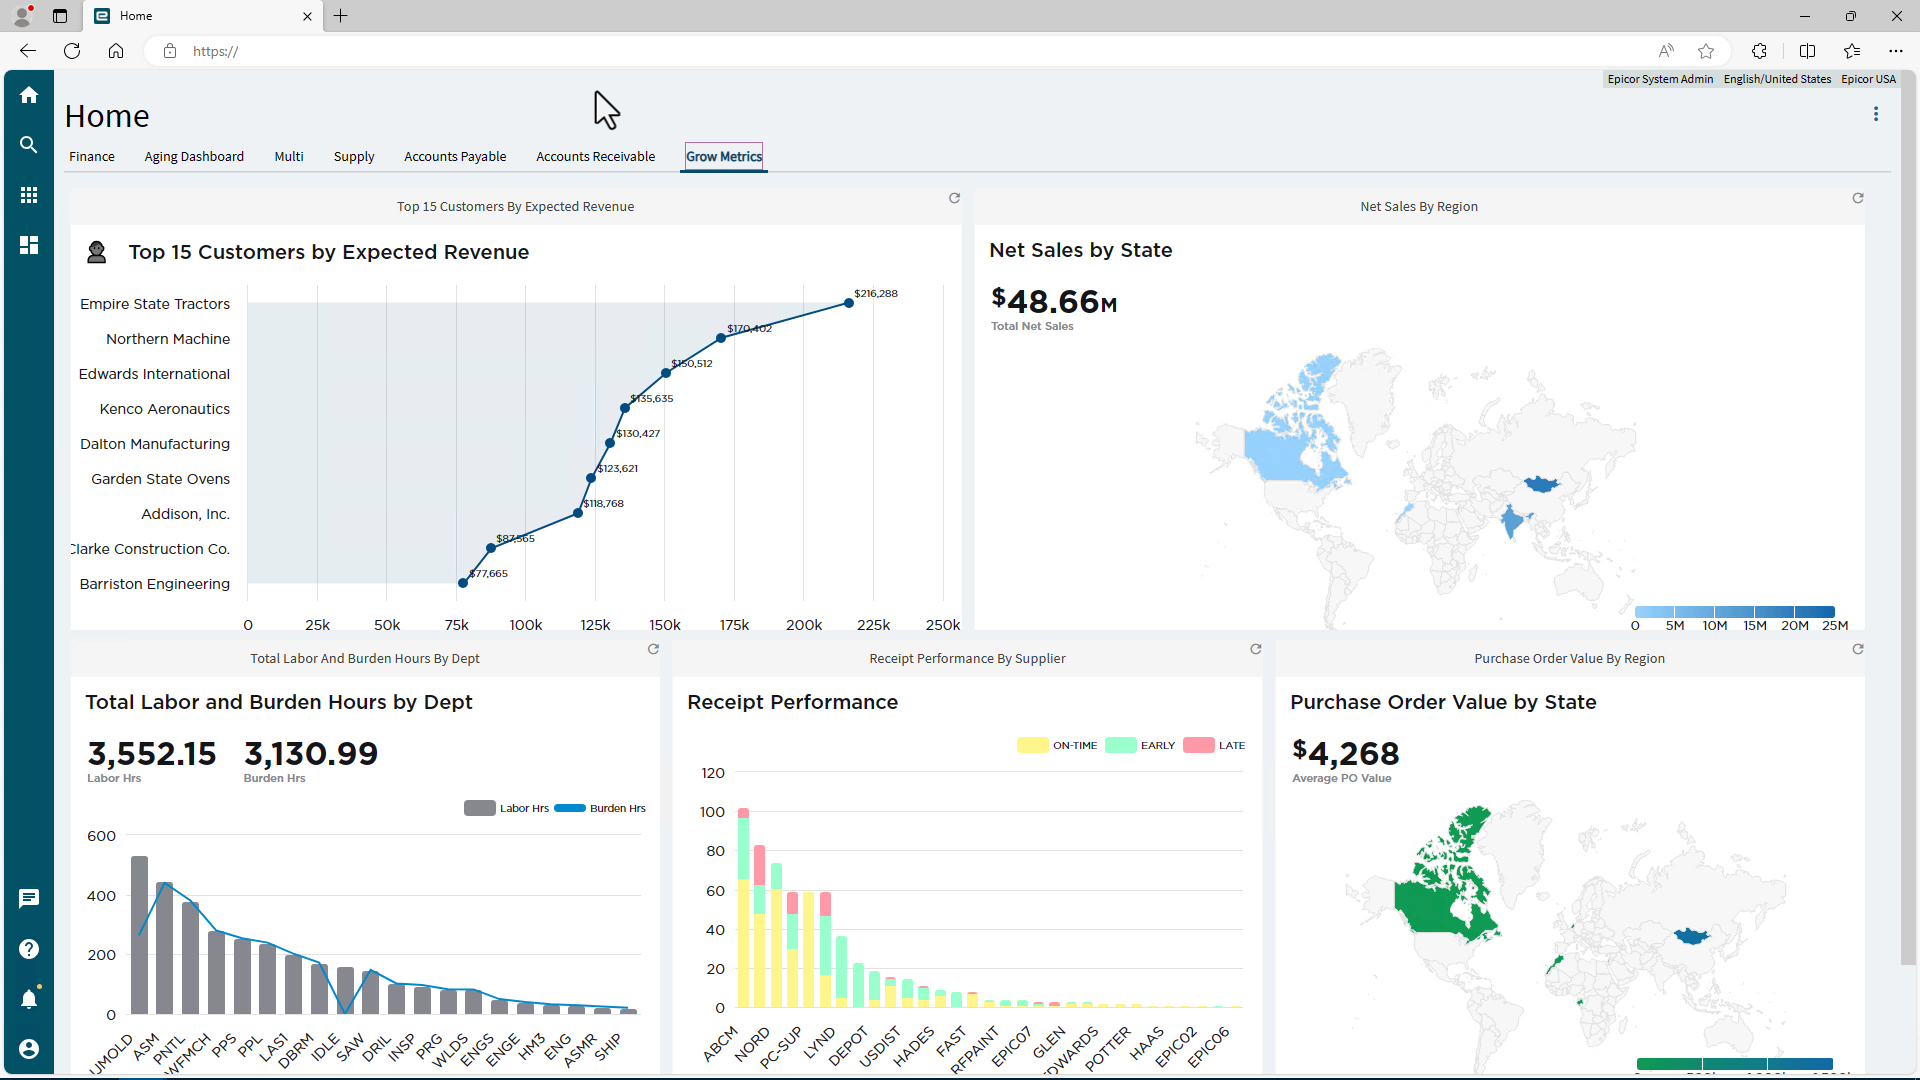Open the help question mark icon
Screen dimensions: 1920x1080
29,949
